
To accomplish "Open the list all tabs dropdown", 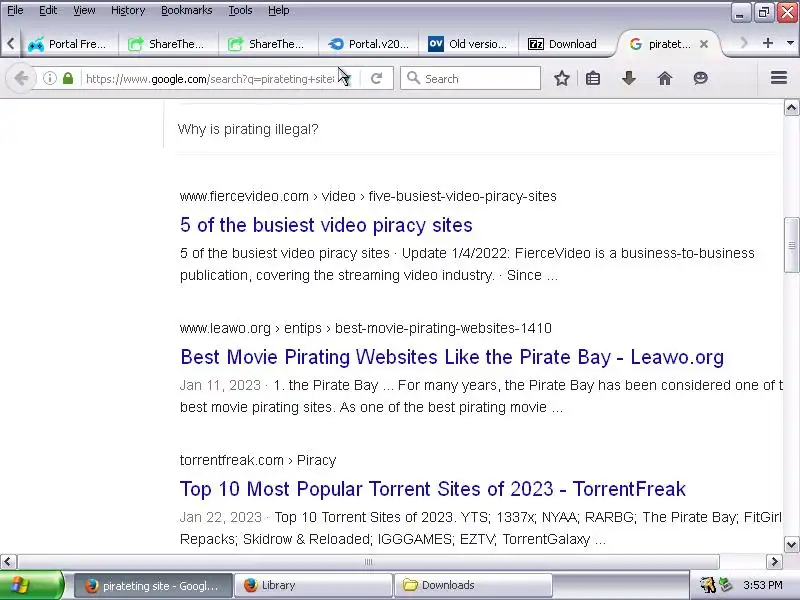I will [x=790, y=43].
